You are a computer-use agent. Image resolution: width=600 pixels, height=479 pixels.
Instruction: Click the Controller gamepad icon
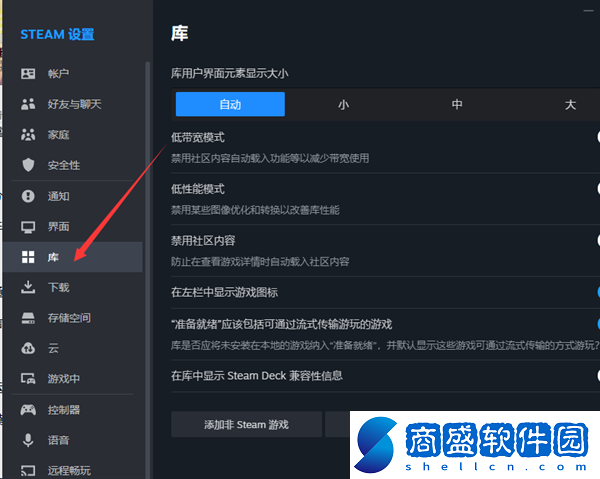coord(28,410)
